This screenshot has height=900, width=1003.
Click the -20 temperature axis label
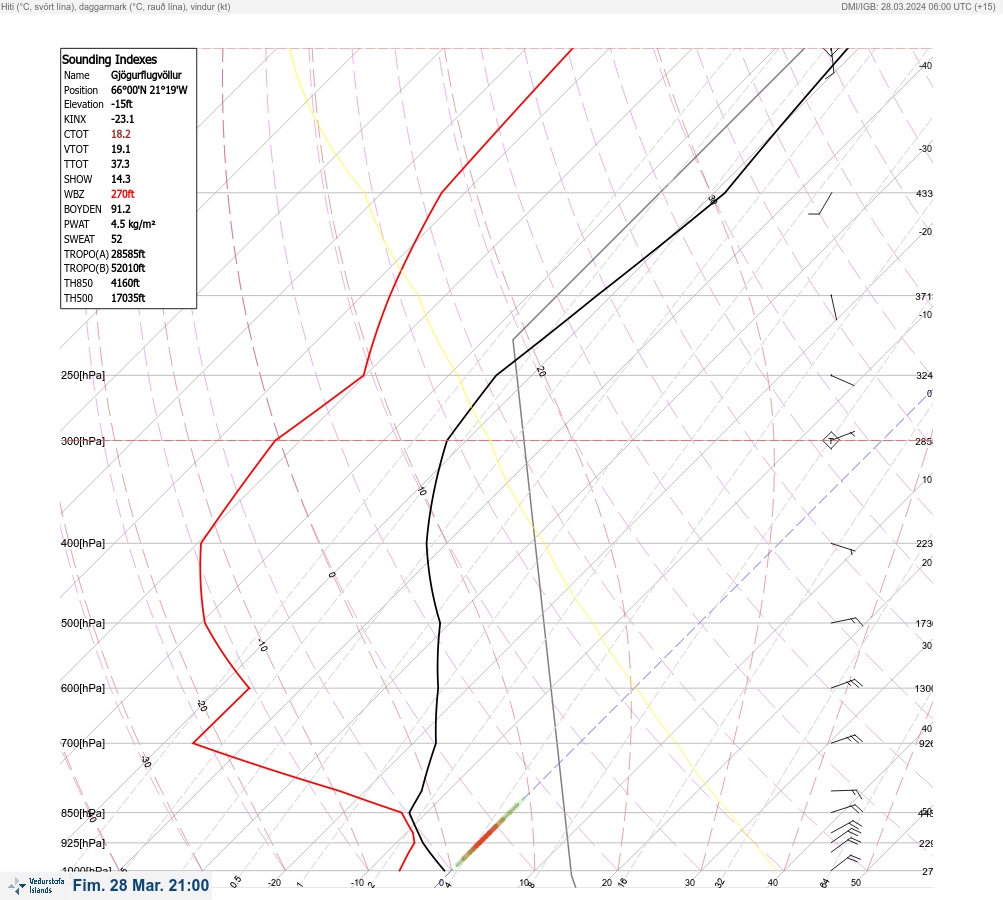pyautogui.click(x=274, y=883)
